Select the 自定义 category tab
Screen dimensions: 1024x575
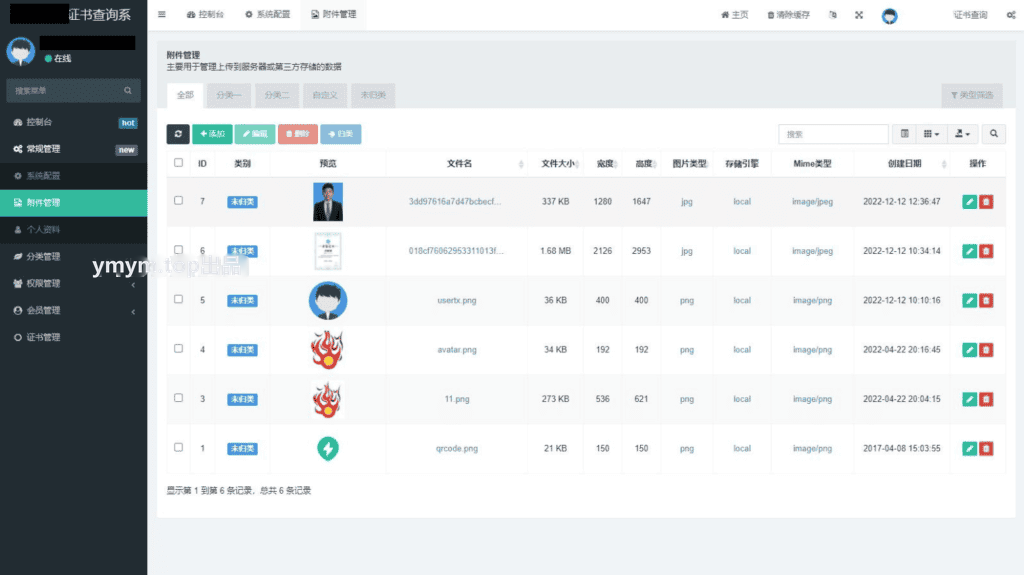(x=325, y=95)
